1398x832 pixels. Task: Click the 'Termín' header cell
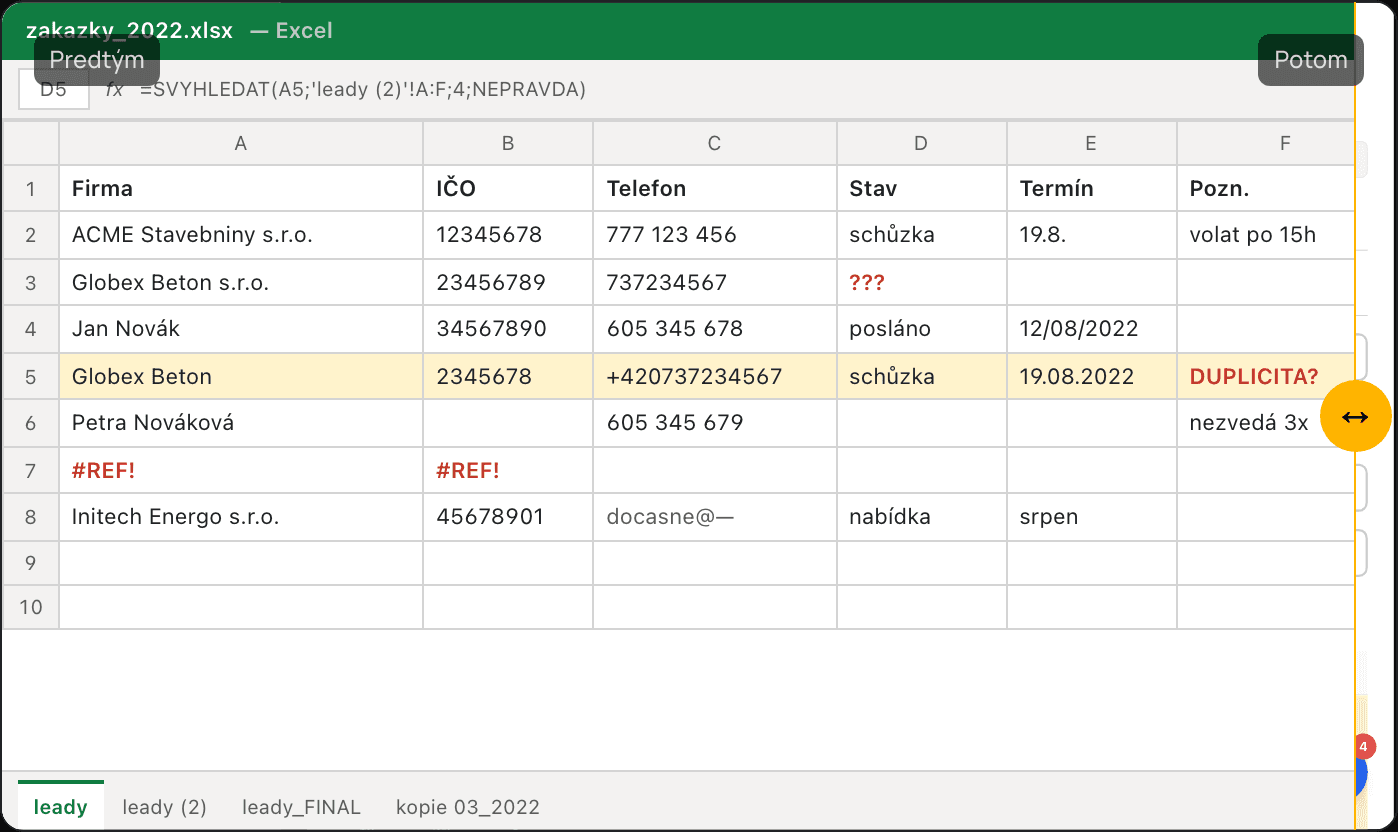click(1092, 188)
